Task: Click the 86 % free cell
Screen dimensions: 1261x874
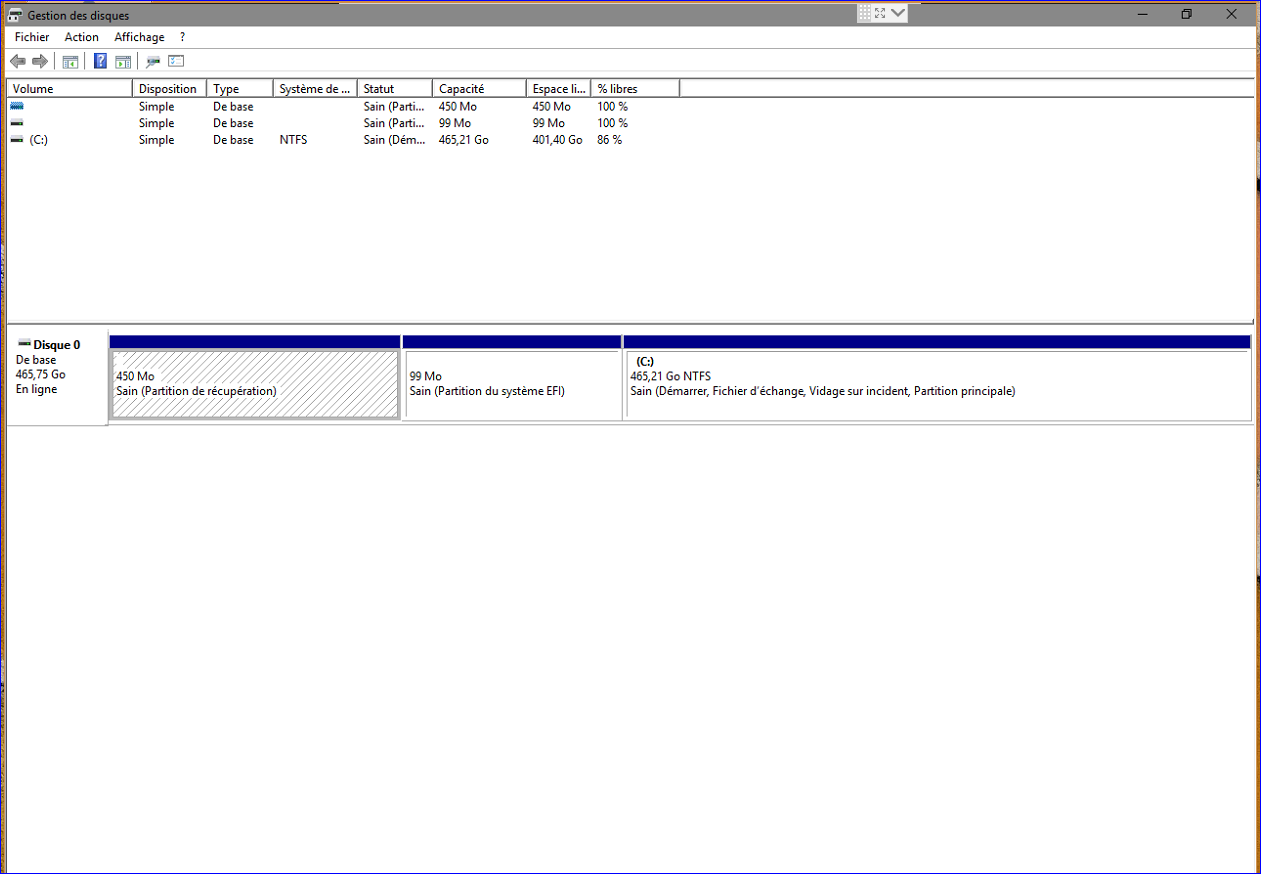Action: click(610, 140)
